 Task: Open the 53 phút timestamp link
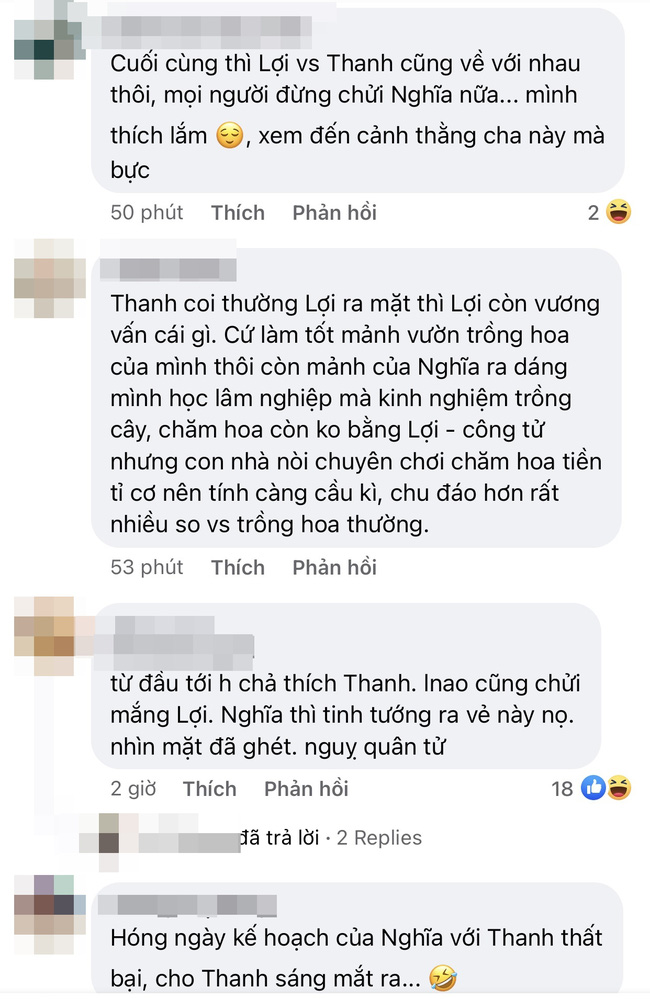(x=147, y=567)
